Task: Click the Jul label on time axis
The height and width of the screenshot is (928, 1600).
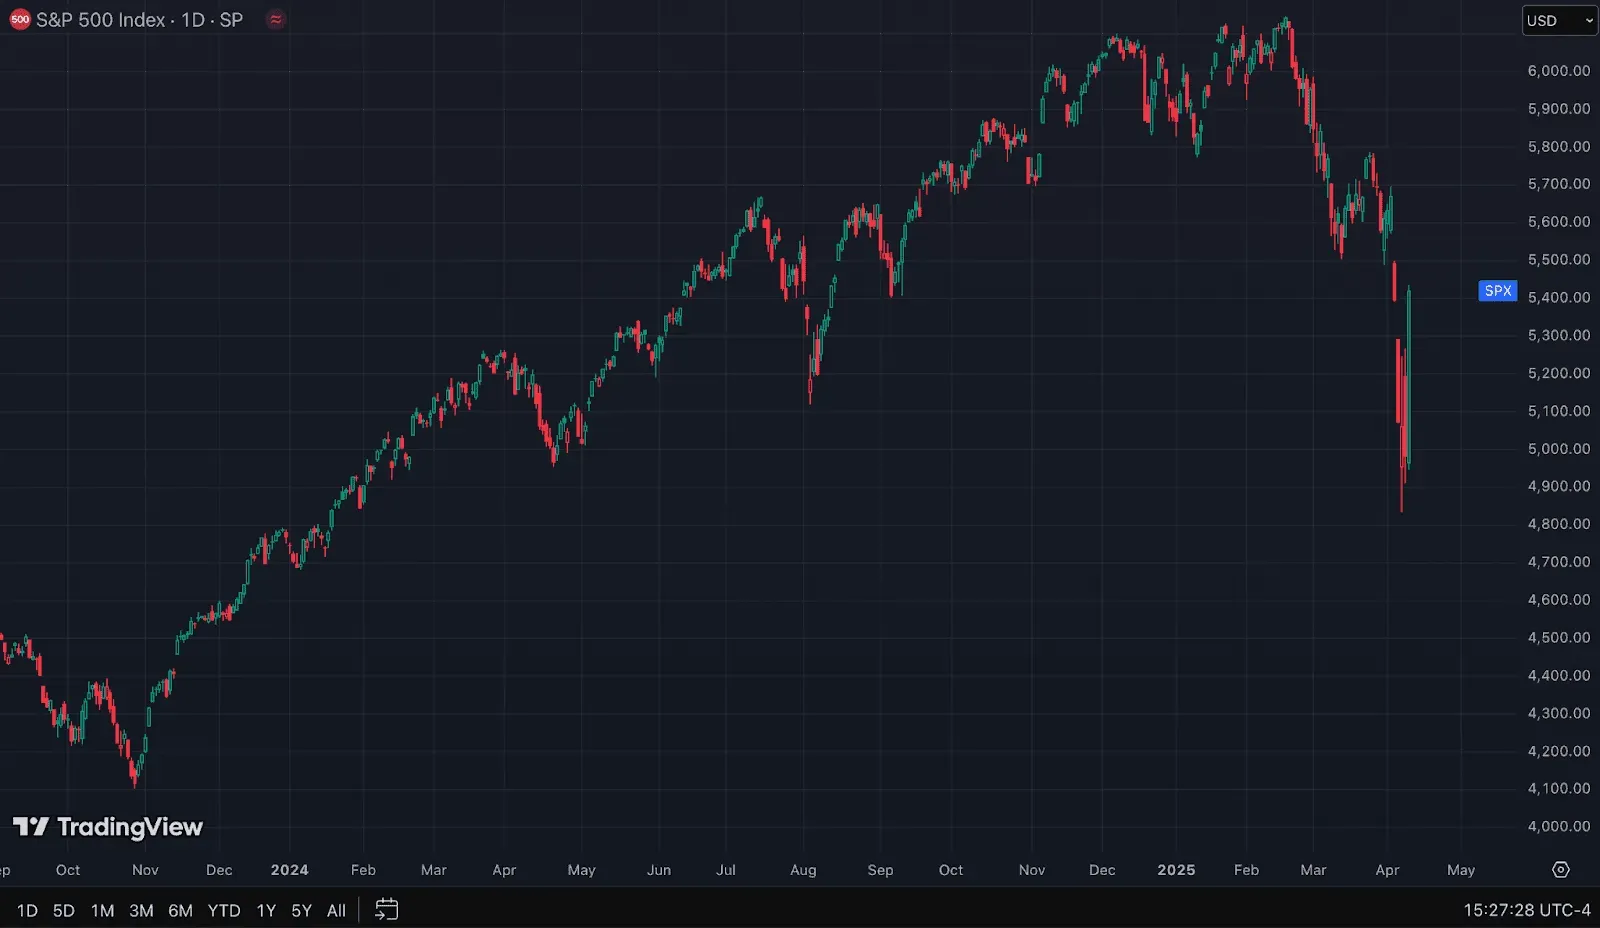Action: click(x=726, y=870)
